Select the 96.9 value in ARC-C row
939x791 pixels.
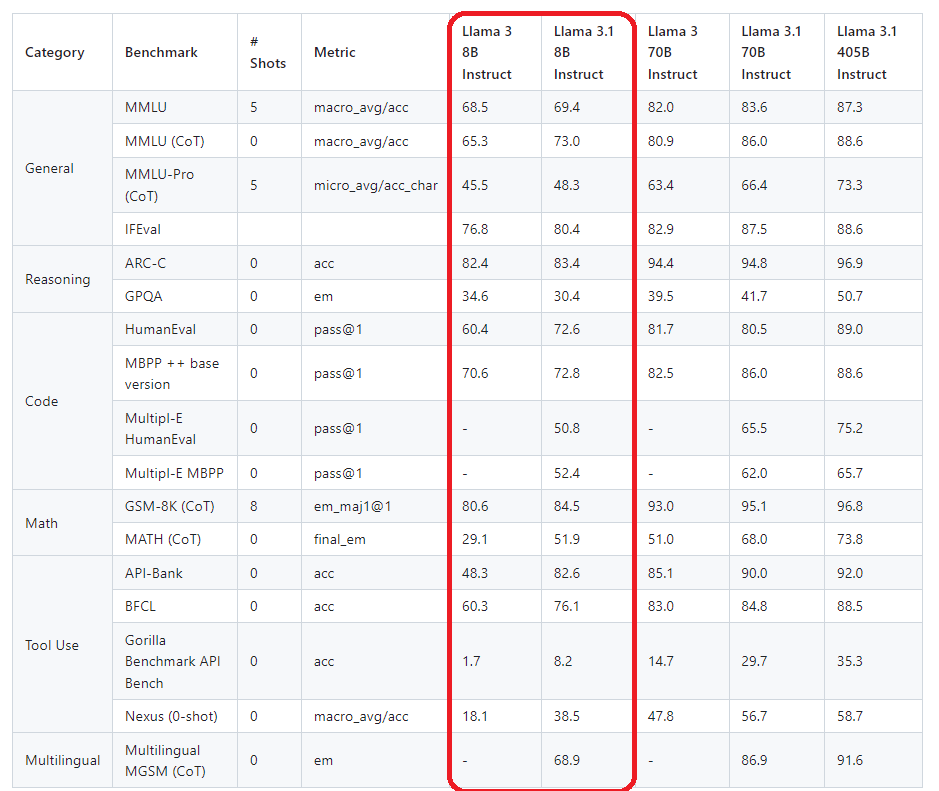coord(850,263)
